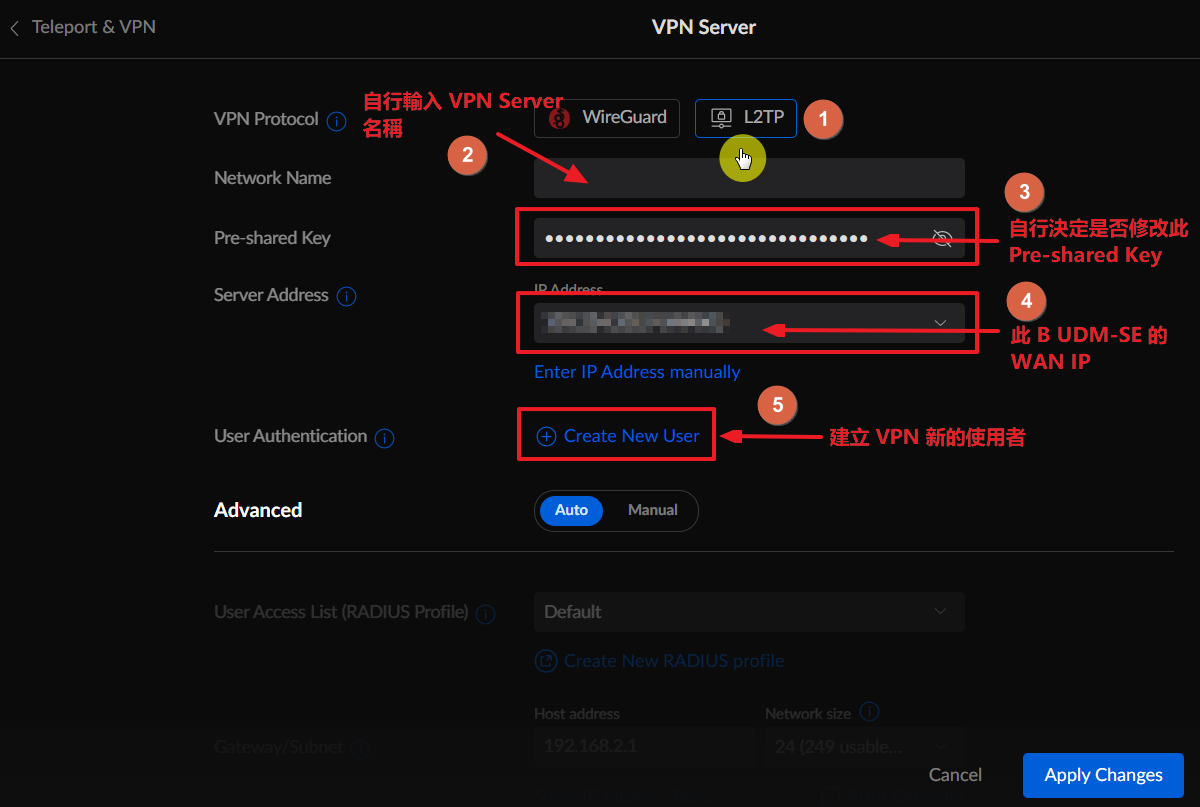Go back to Teleport & VPN
The image size is (1200, 807).
point(83,27)
